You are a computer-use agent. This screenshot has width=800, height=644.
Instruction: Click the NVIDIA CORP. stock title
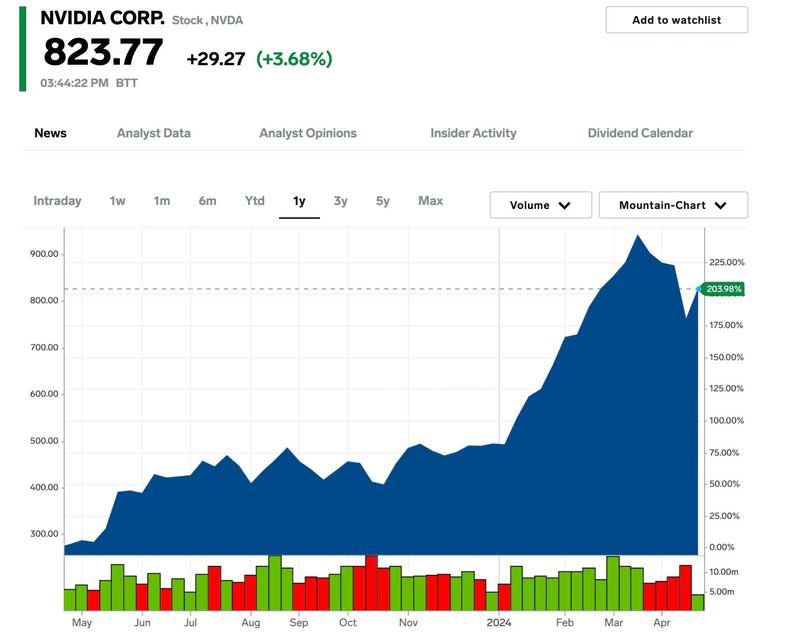(x=103, y=18)
